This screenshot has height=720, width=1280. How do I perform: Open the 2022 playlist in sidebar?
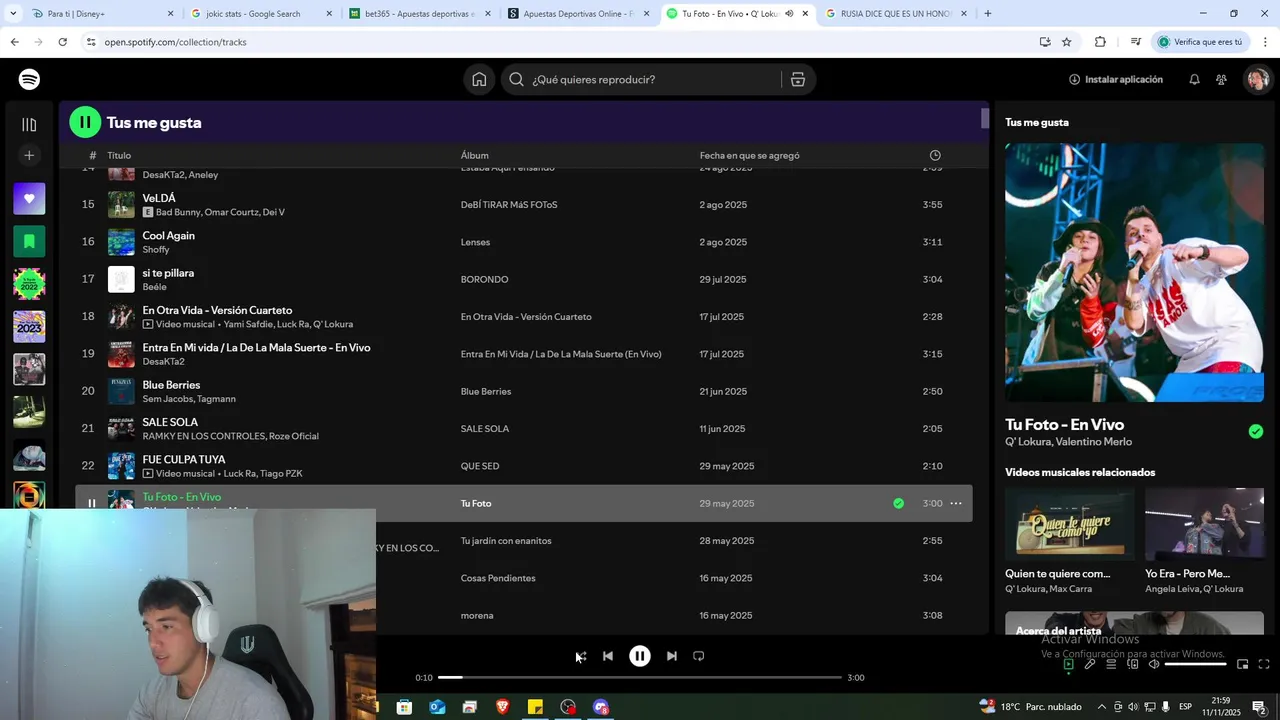[29, 284]
